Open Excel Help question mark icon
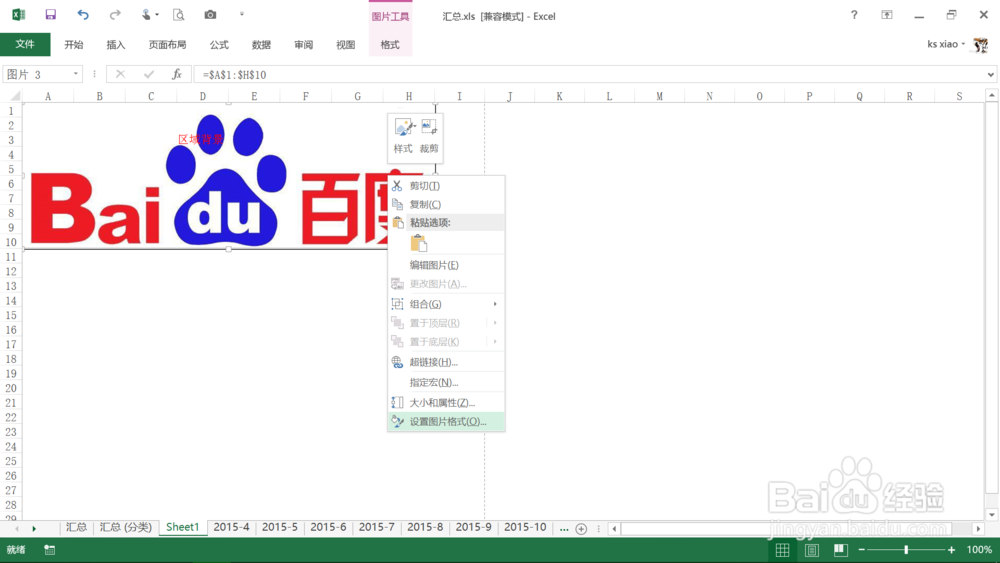The width and height of the screenshot is (1000, 563). (x=854, y=15)
